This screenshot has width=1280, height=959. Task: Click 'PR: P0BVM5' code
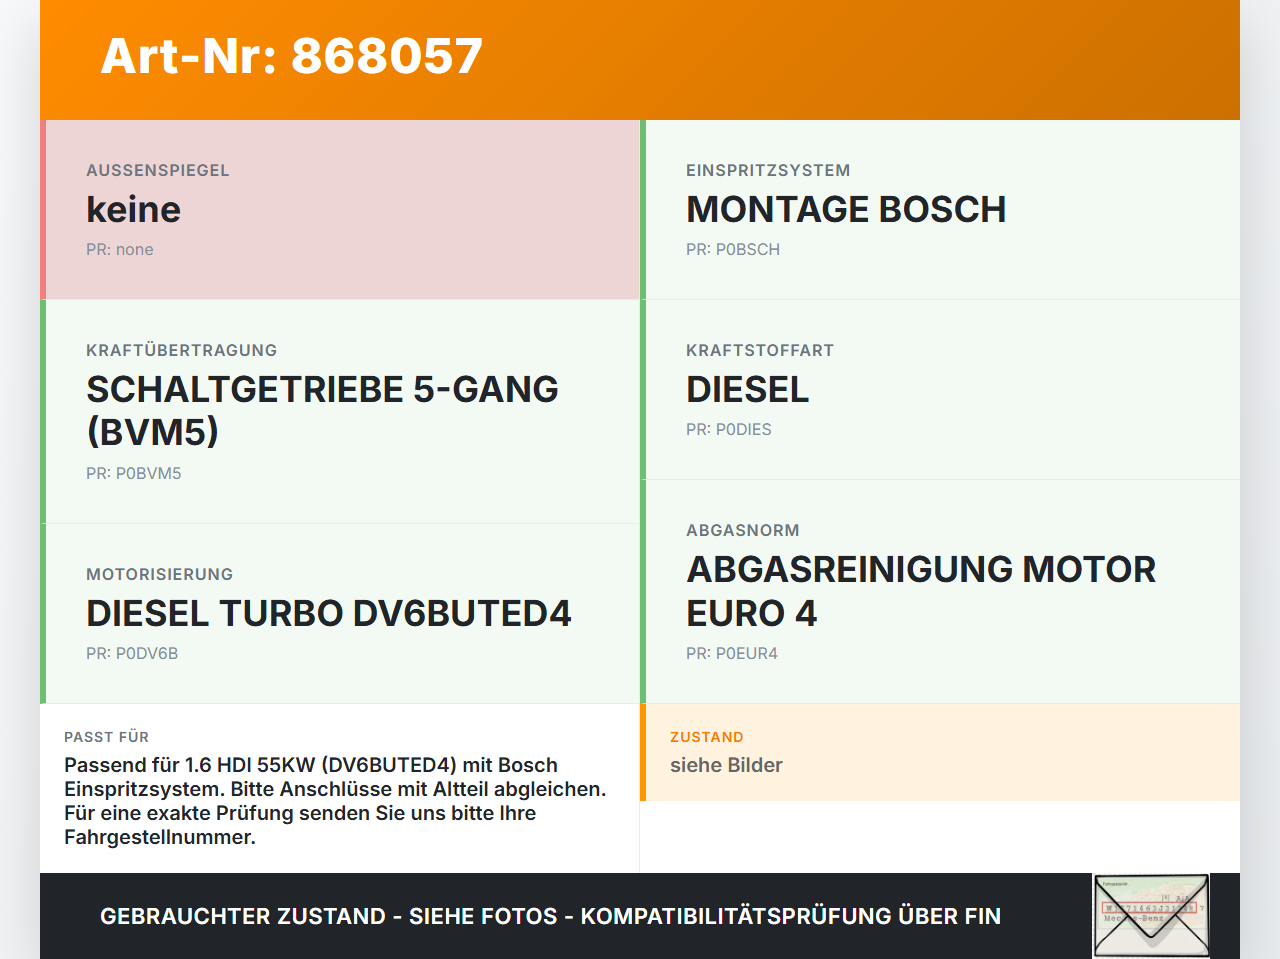134,473
